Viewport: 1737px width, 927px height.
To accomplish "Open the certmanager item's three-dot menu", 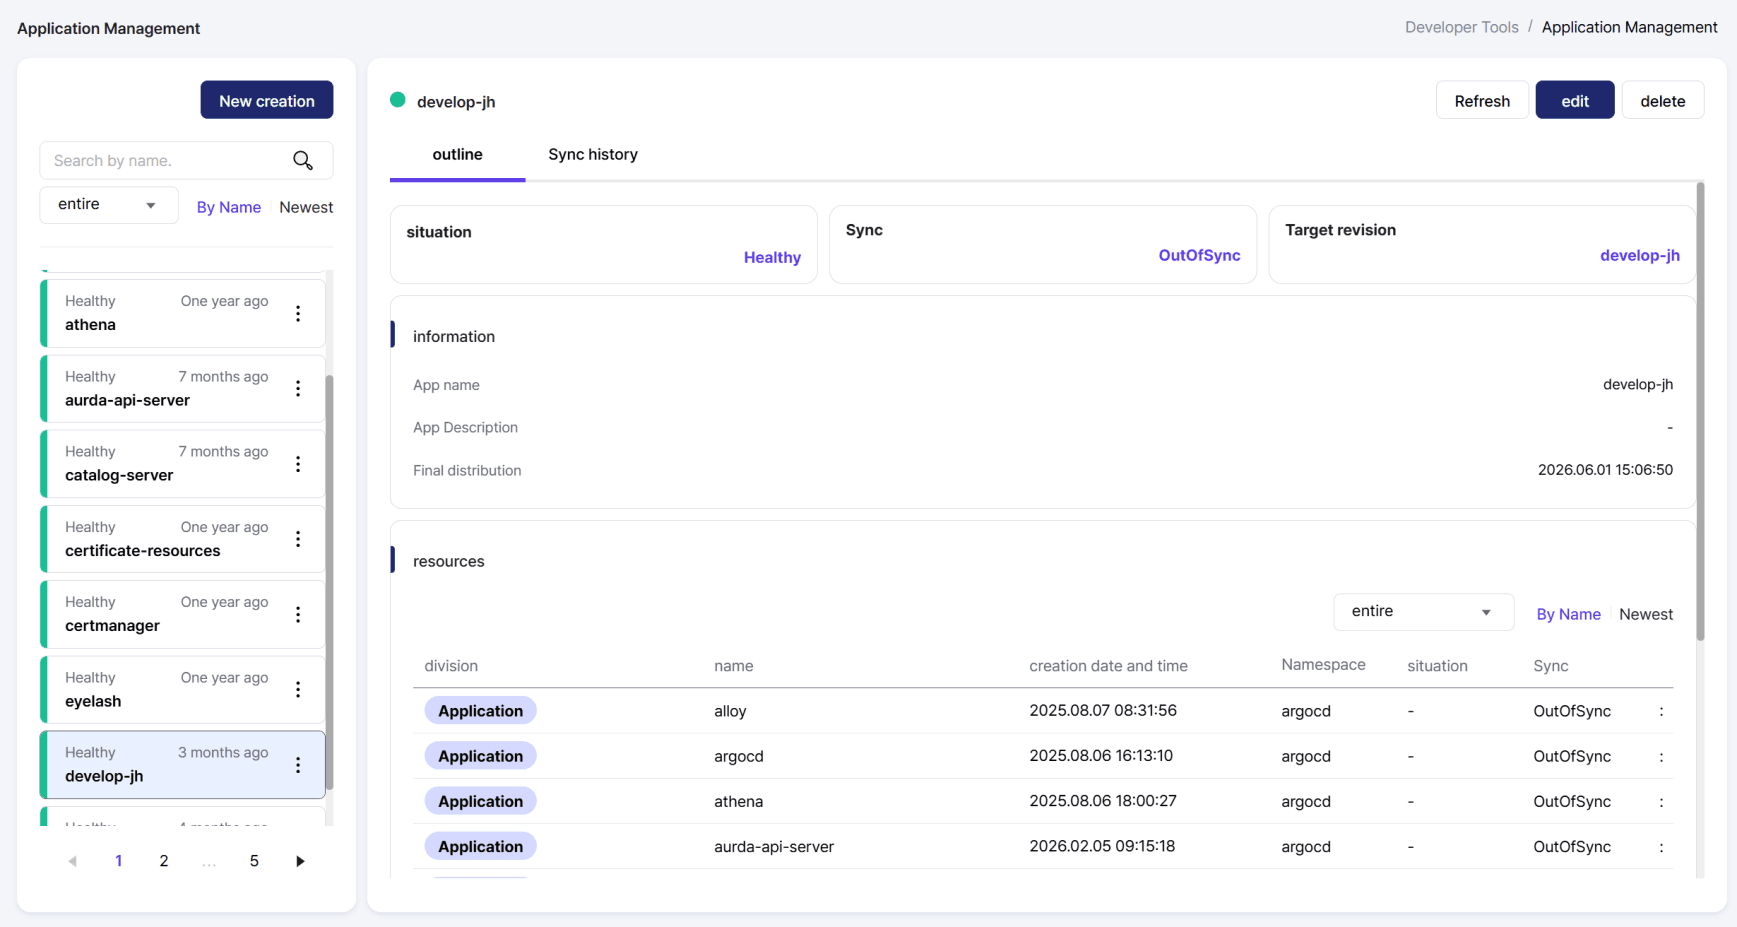I will [298, 615].
